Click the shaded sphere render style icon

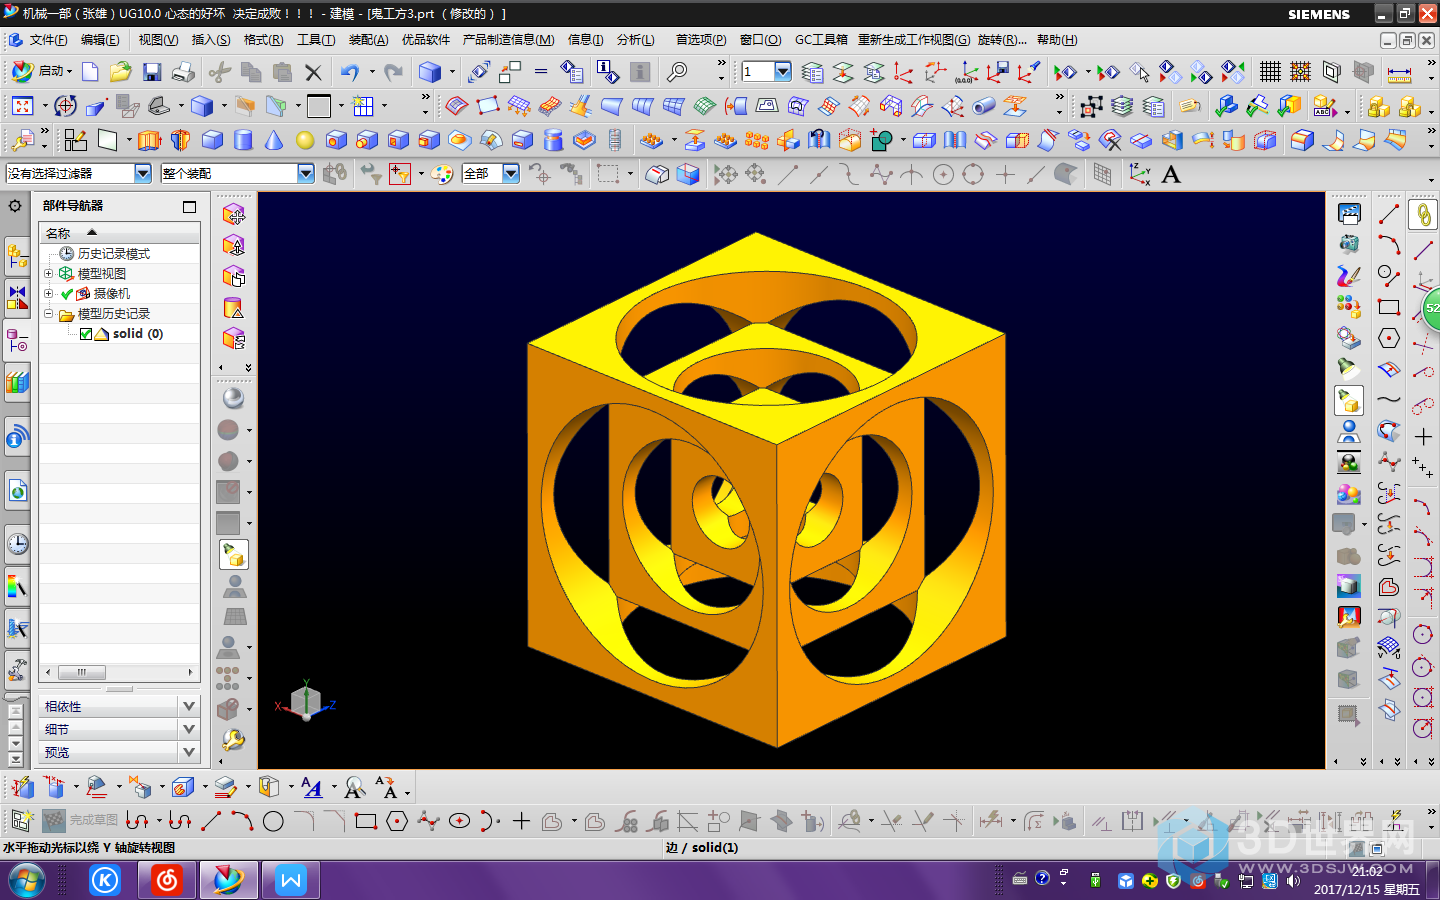click(233, 398)
